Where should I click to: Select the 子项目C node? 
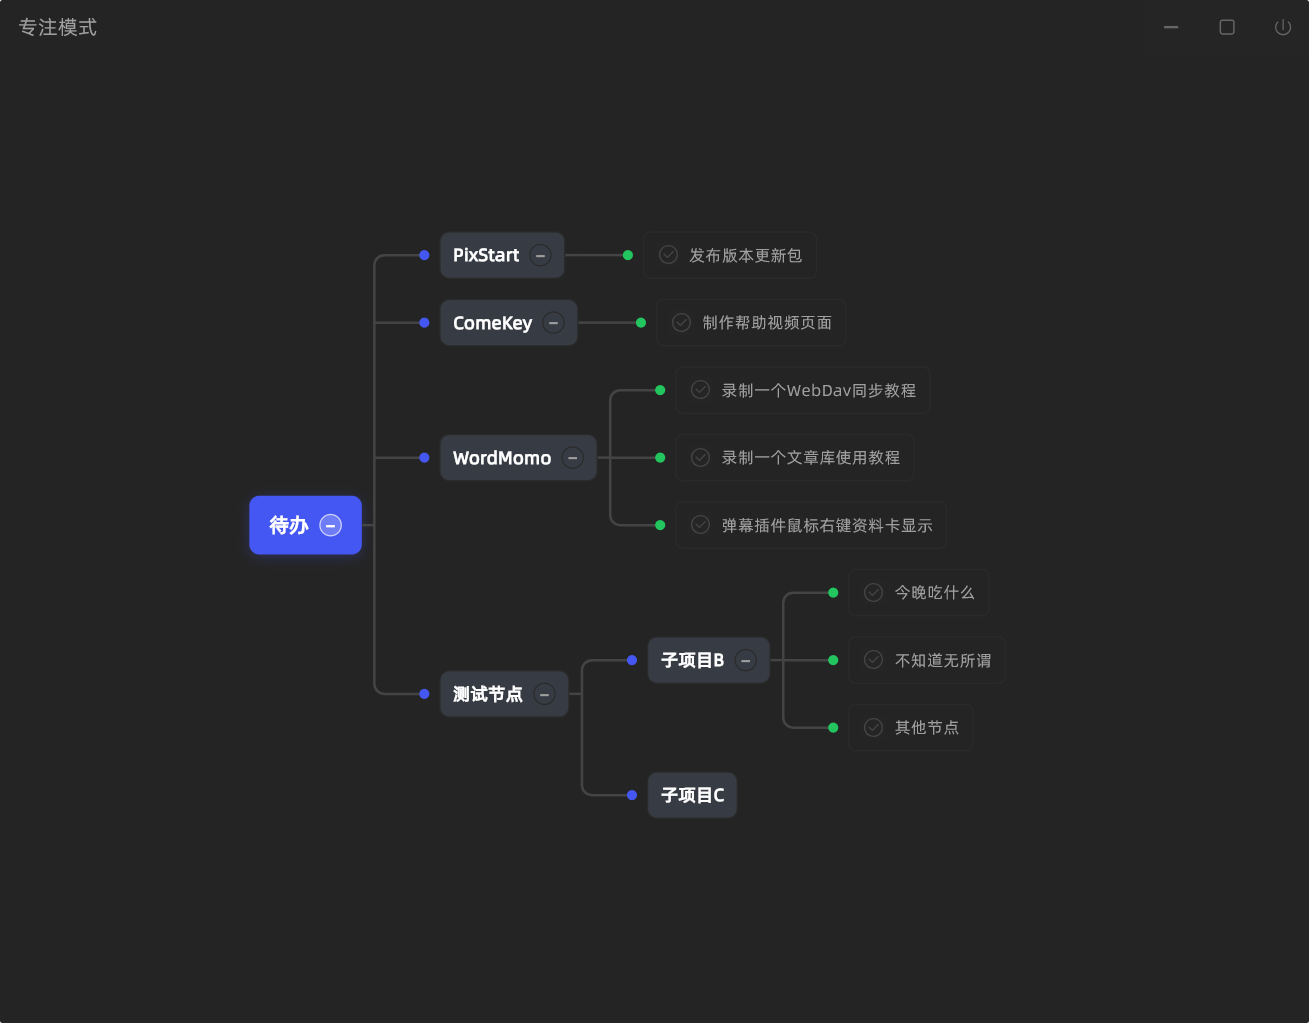click(692, 795)
